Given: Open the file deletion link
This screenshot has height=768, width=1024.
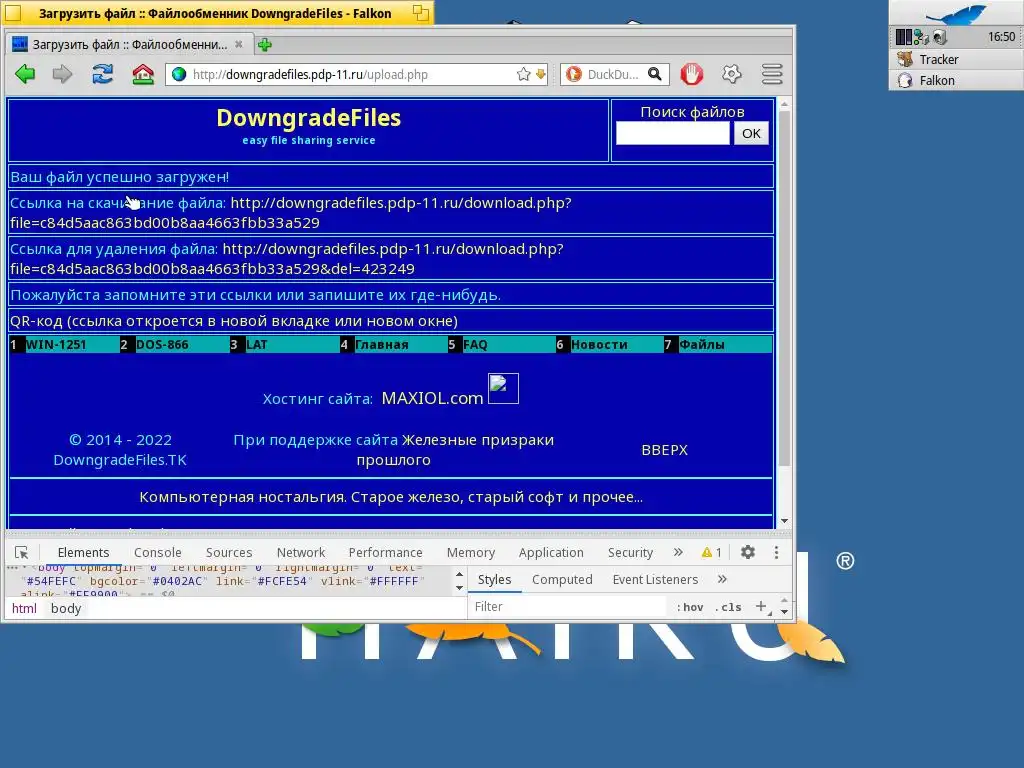Looking at the screenshot, I should [x=287, y=259].
